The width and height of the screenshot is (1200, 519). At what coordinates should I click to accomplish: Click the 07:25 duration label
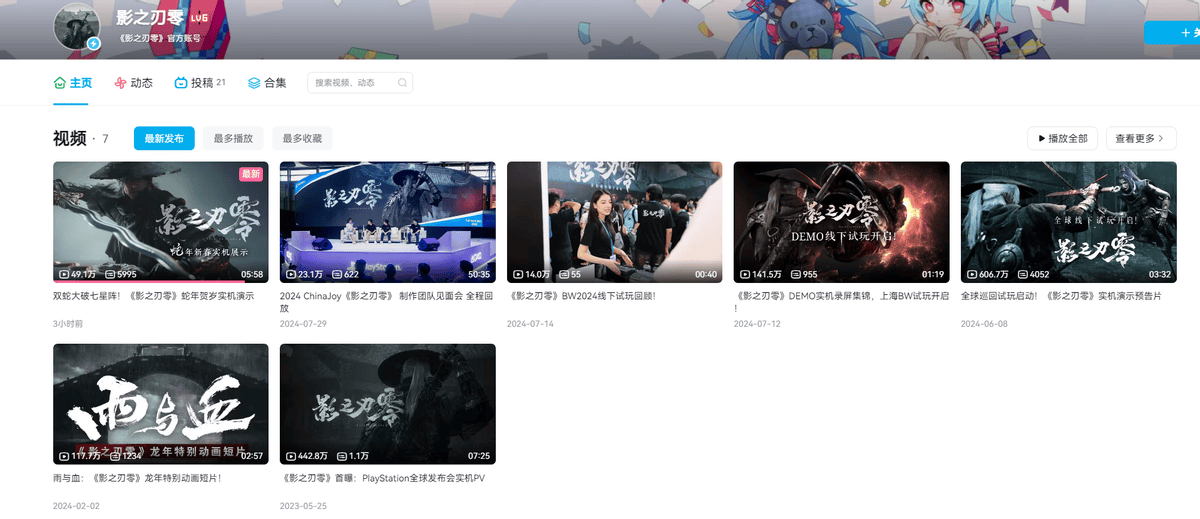pyautogui.click(x=479, y=456)
